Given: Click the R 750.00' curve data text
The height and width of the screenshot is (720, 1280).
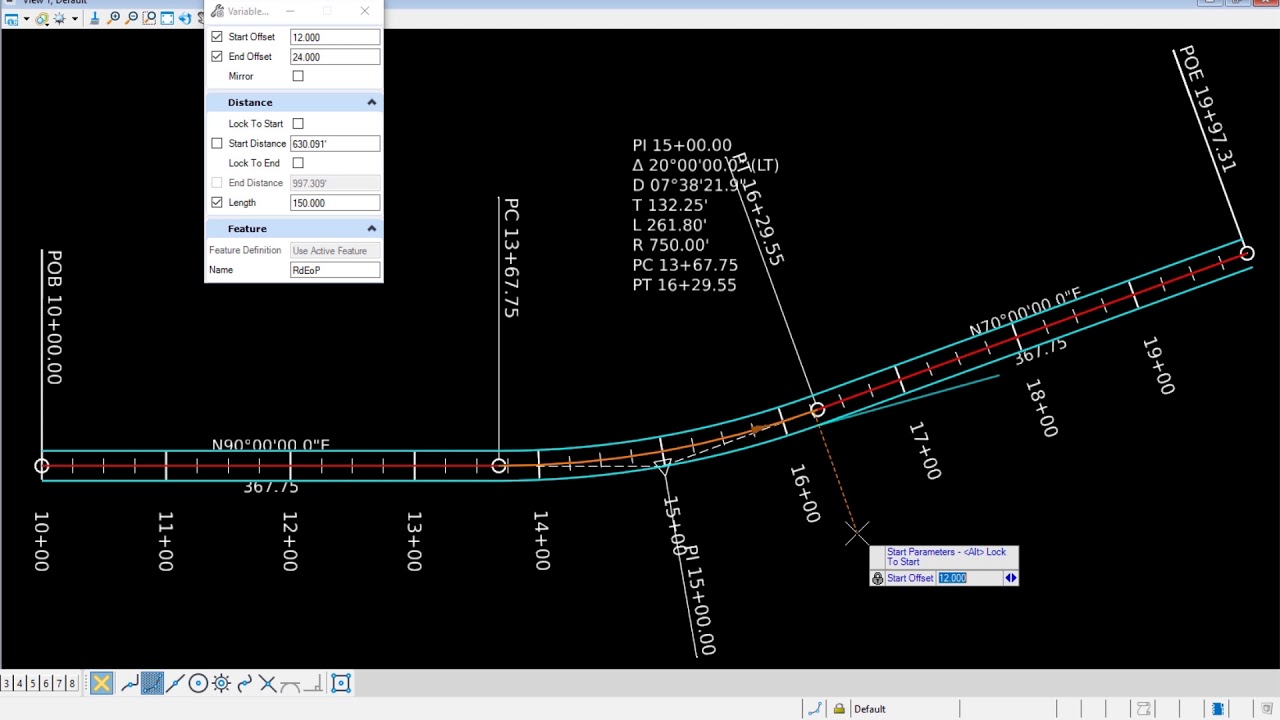Looking at the screenshot, I should coord(670,245).
